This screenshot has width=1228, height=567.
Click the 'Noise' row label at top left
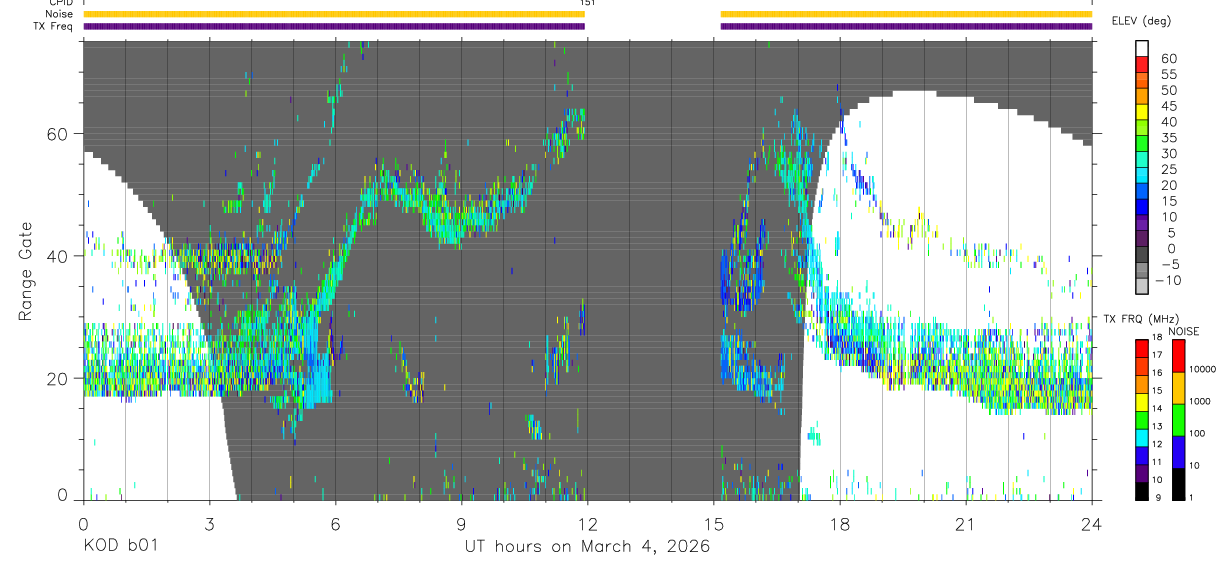[x=58, y=14]
